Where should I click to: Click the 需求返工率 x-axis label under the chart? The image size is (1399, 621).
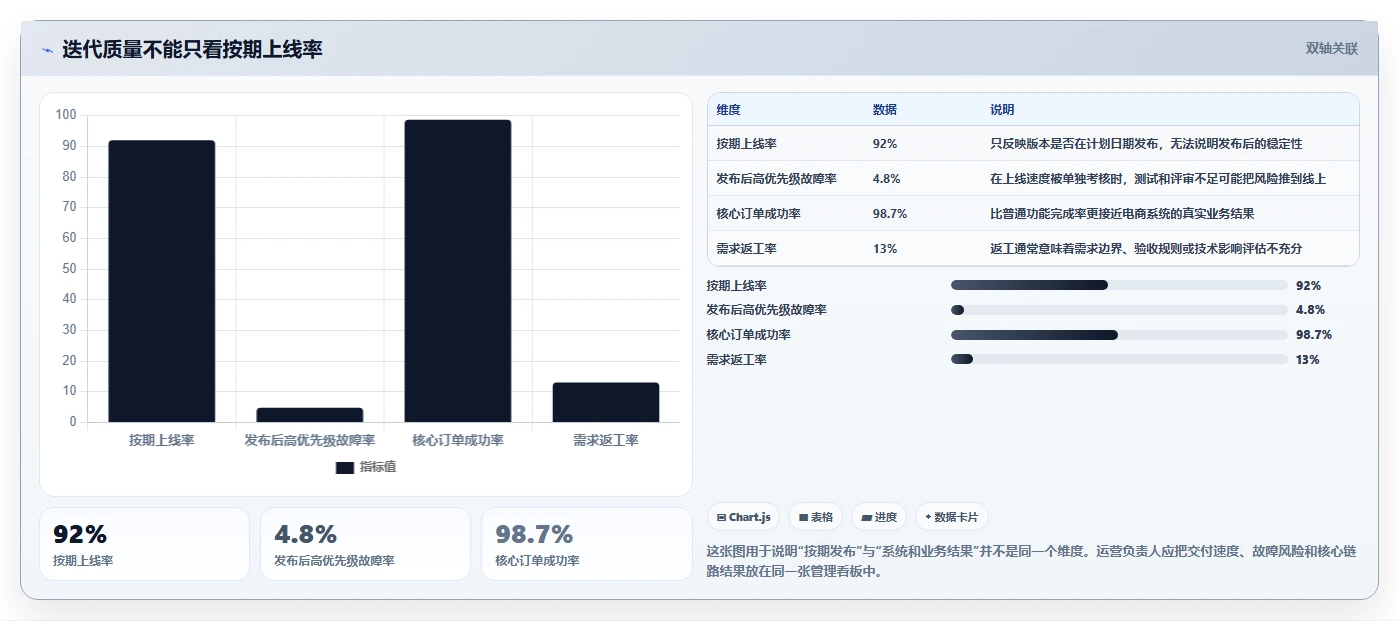[x=606, y=441]
